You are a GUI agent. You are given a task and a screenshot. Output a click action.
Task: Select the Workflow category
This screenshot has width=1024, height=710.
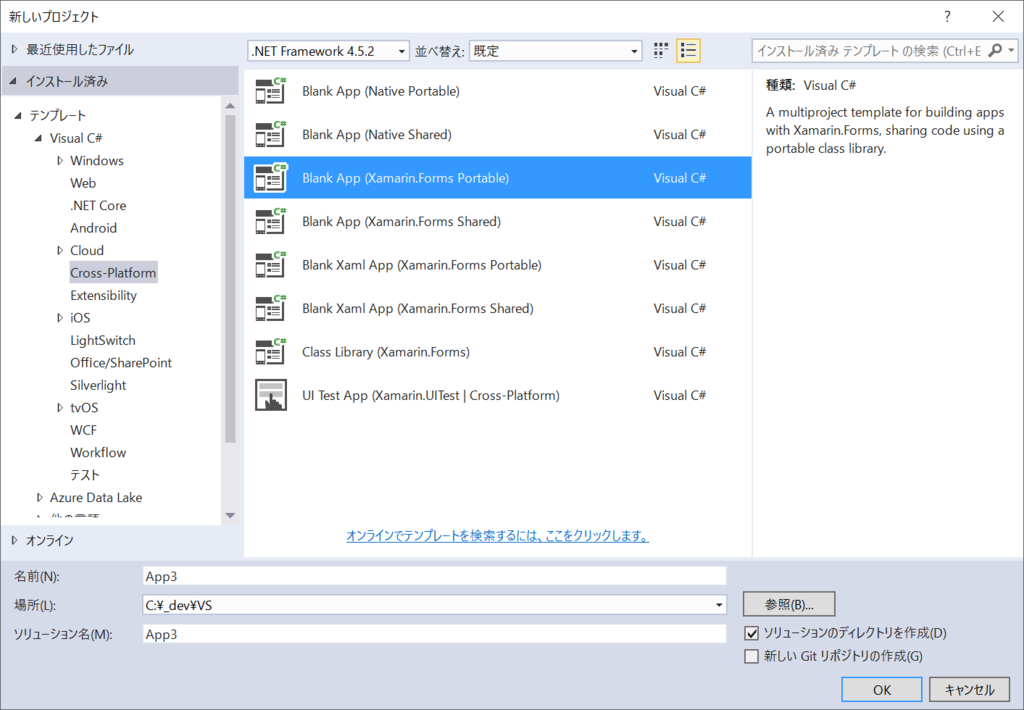tap(98, 453)
